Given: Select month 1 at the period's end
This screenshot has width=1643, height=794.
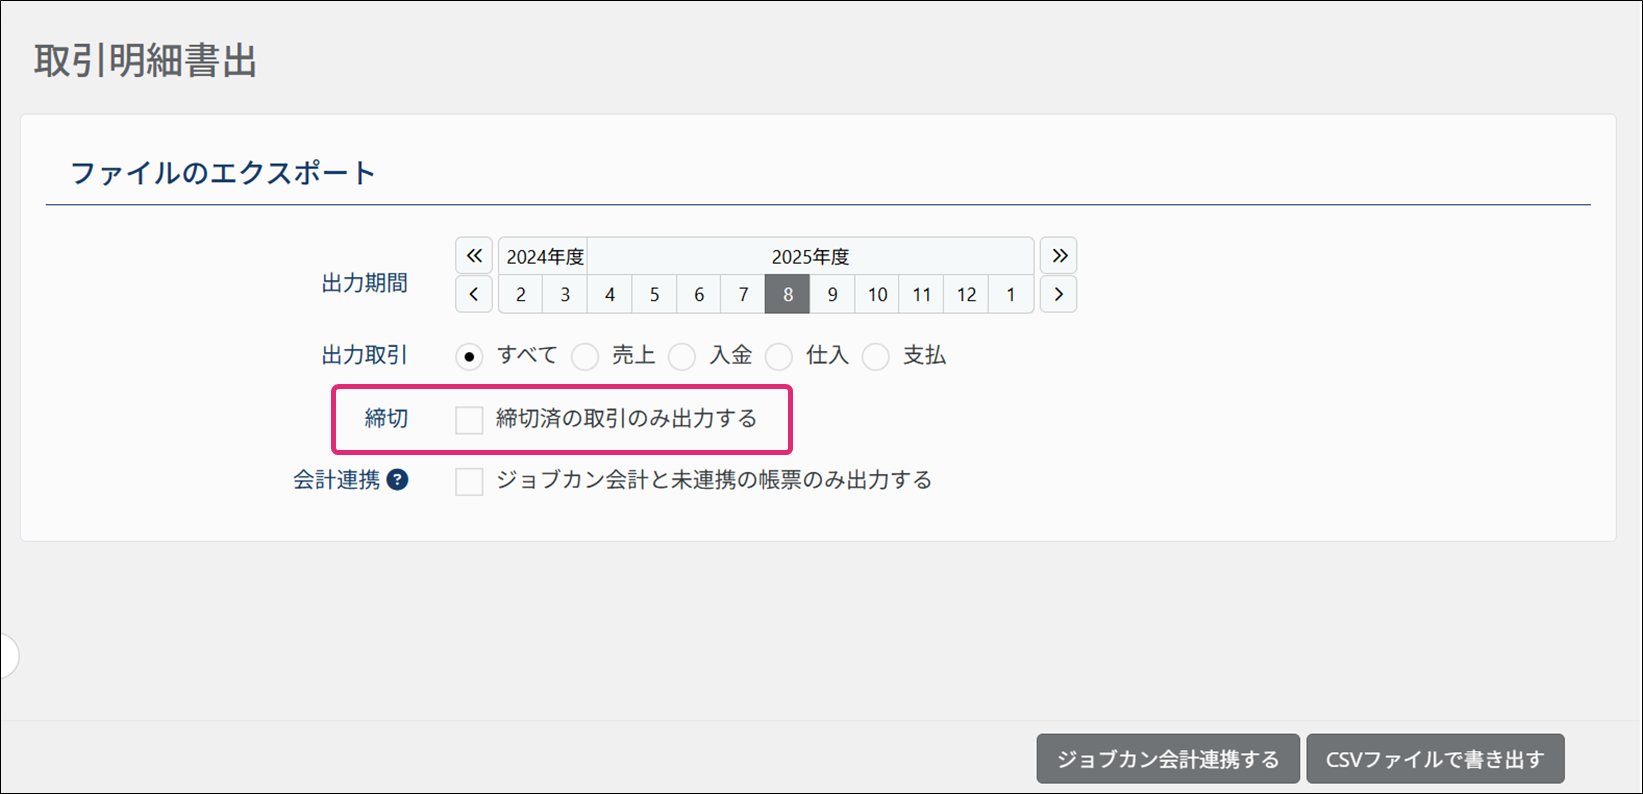Looking at the screenshot, I should pyautogui.click(x=1011, y=295).
